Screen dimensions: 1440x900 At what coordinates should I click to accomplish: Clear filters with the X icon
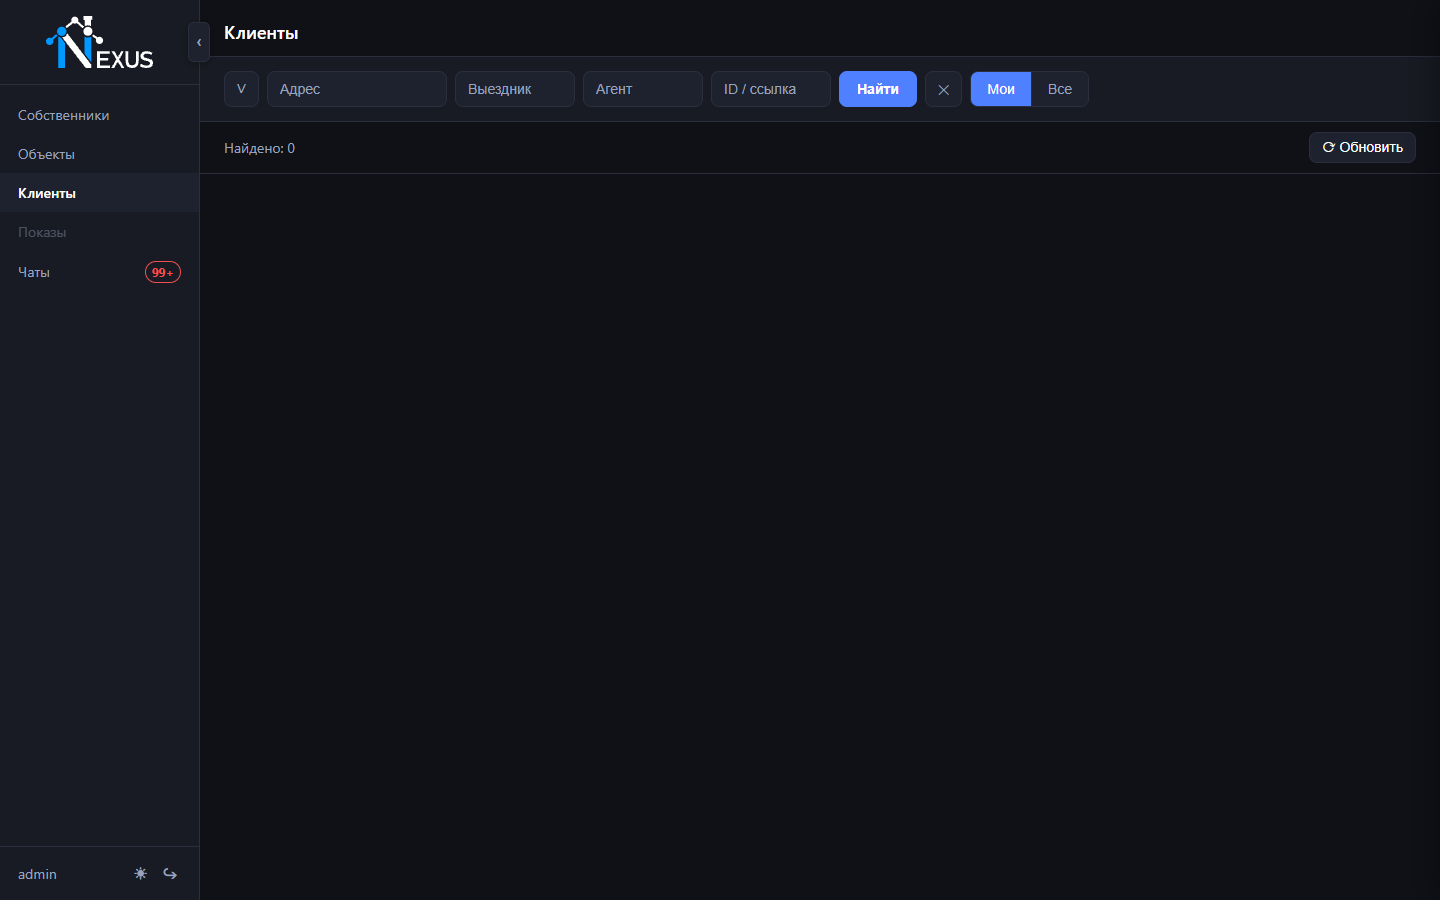click(x=943, y=89)
